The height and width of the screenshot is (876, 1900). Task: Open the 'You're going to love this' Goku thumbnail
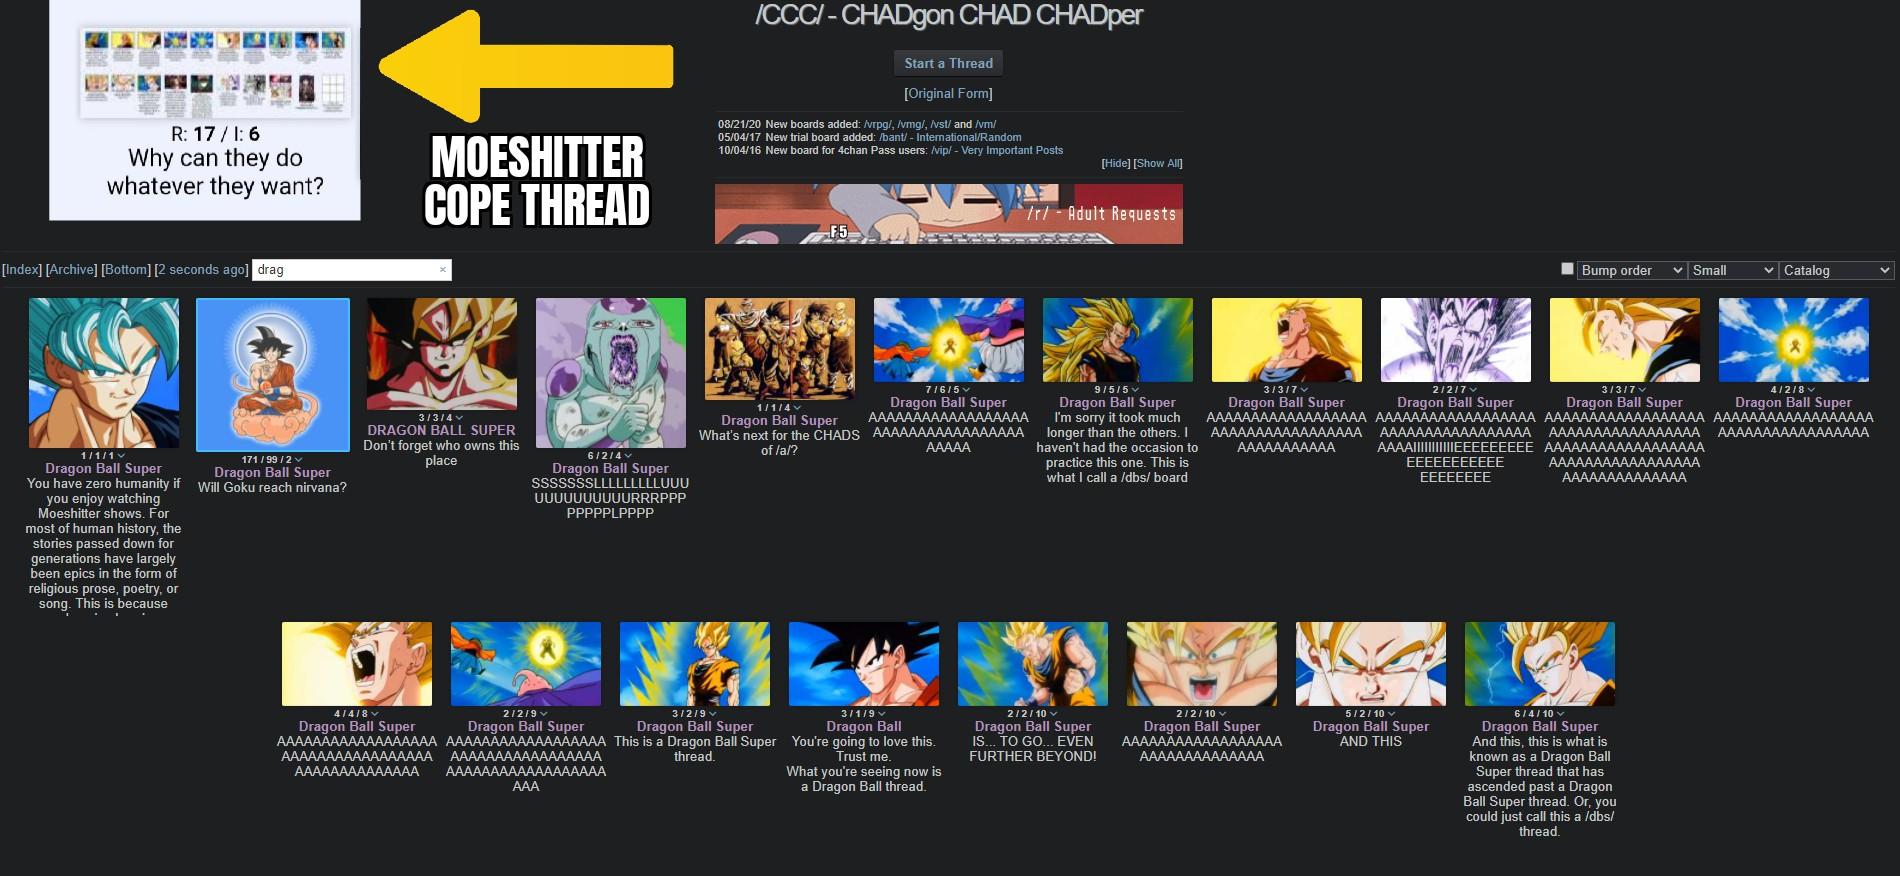coord(864,664)
